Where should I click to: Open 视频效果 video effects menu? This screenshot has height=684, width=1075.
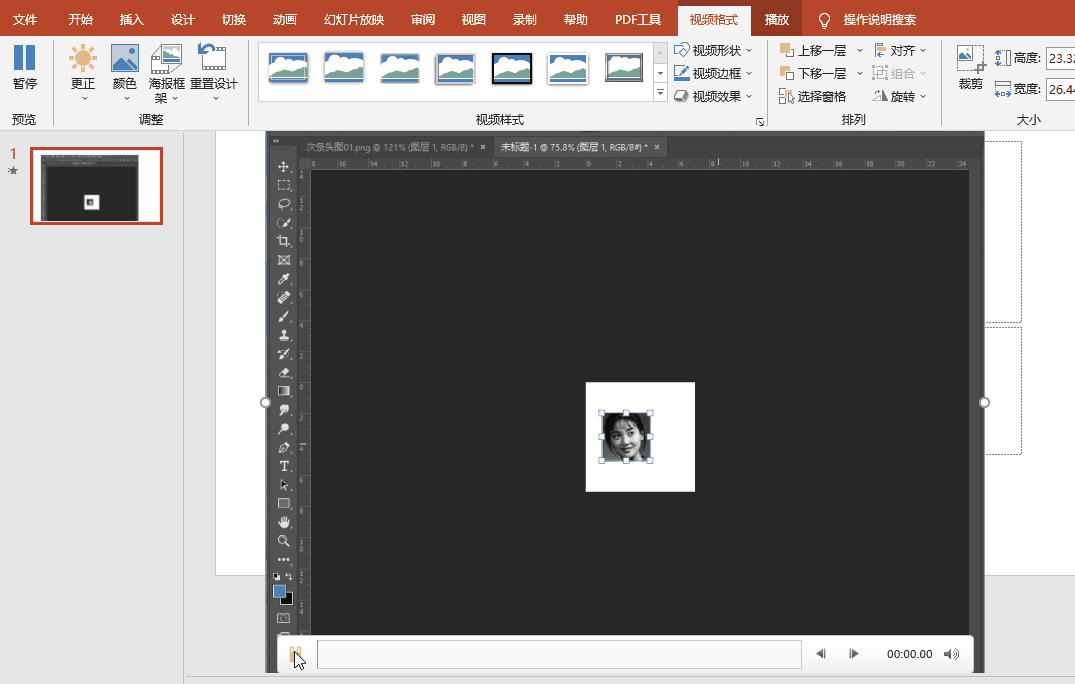pyautogui.click(x=713, y=96)
